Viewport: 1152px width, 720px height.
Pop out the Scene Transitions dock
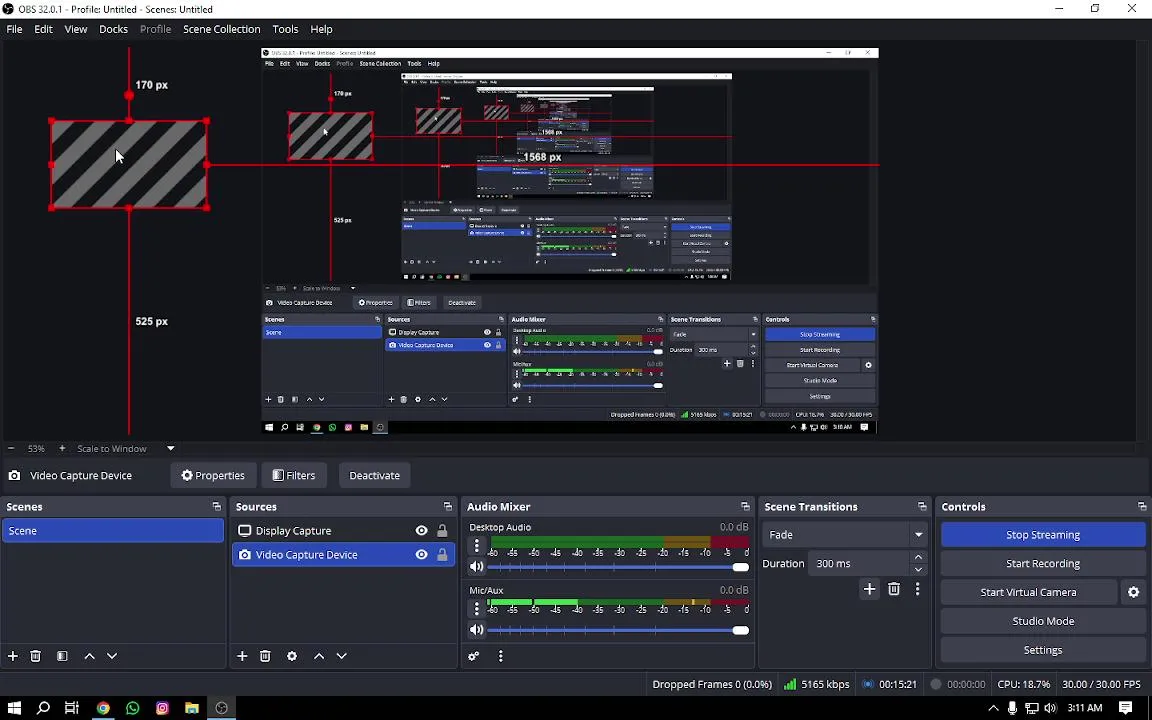click(x=922, y=506)
